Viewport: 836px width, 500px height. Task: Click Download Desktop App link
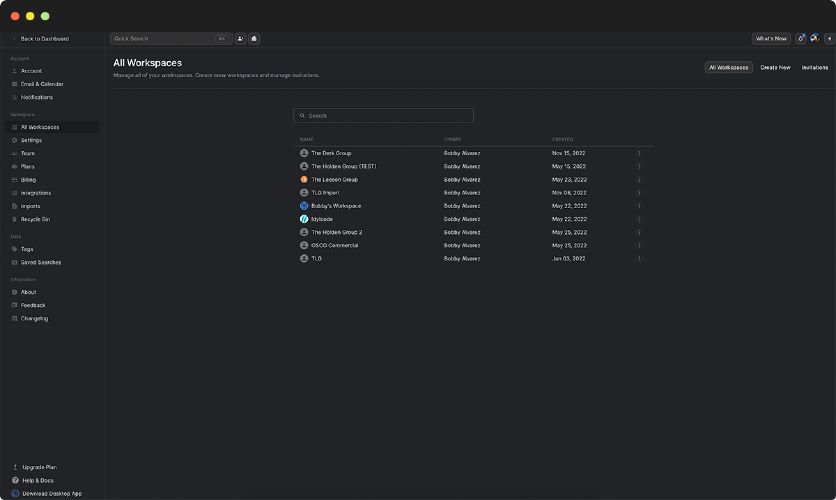pyautogui.click(x=51, y=493)
